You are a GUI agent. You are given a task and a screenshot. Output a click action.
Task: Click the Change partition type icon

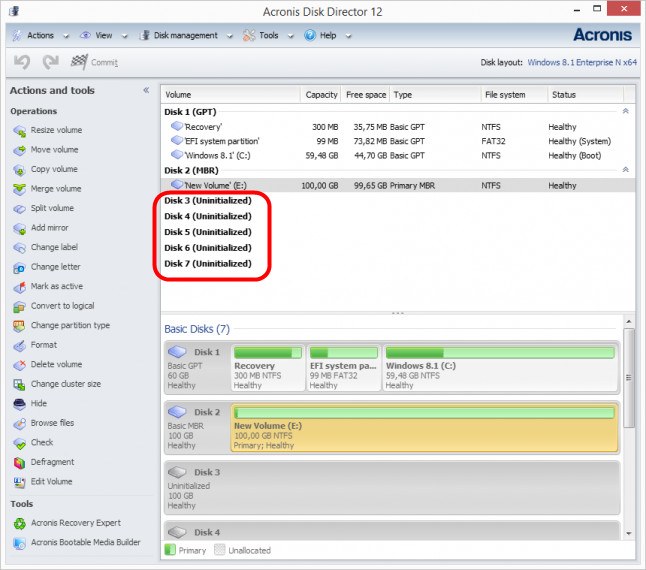19,326
